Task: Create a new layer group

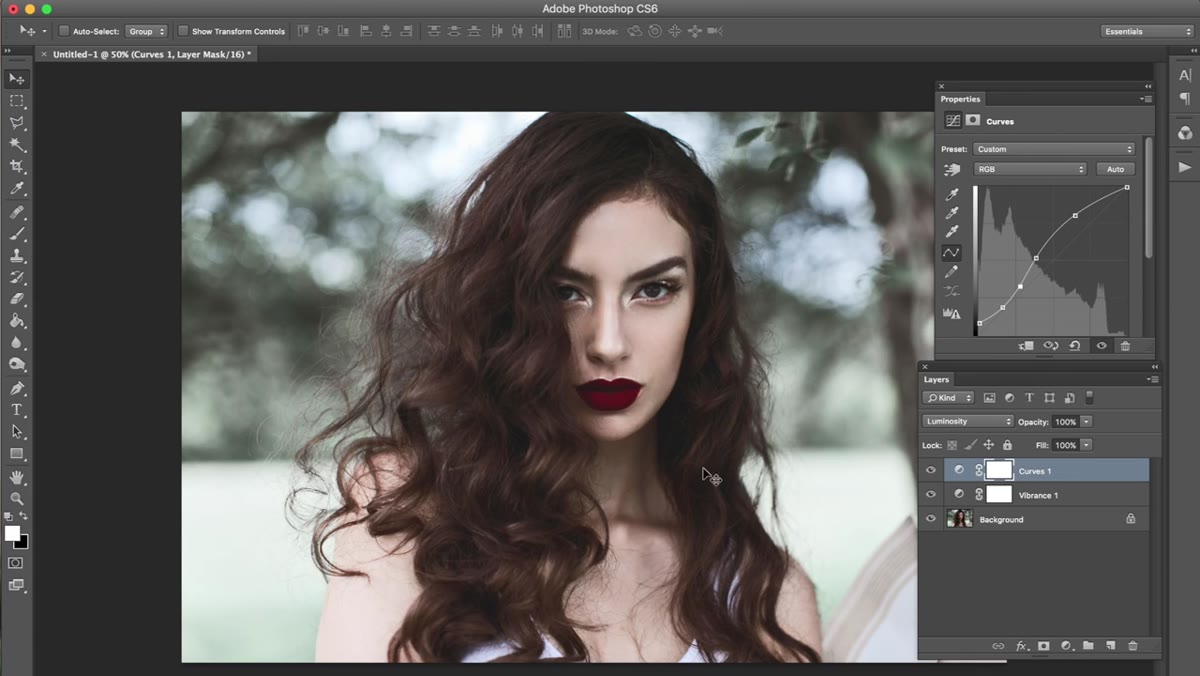Action: (x=1088, y=646)
